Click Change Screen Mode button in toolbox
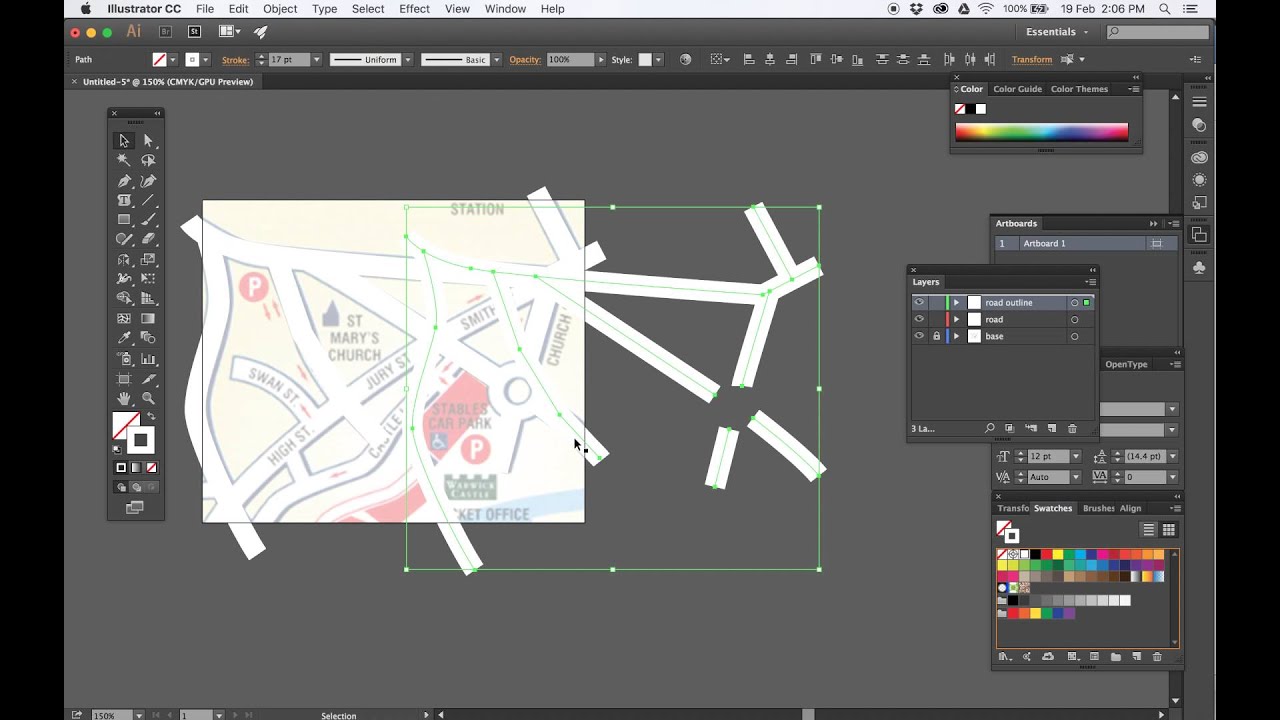Image resolution: width=1280 pixels, height=720 pixels. click(135, 508)
